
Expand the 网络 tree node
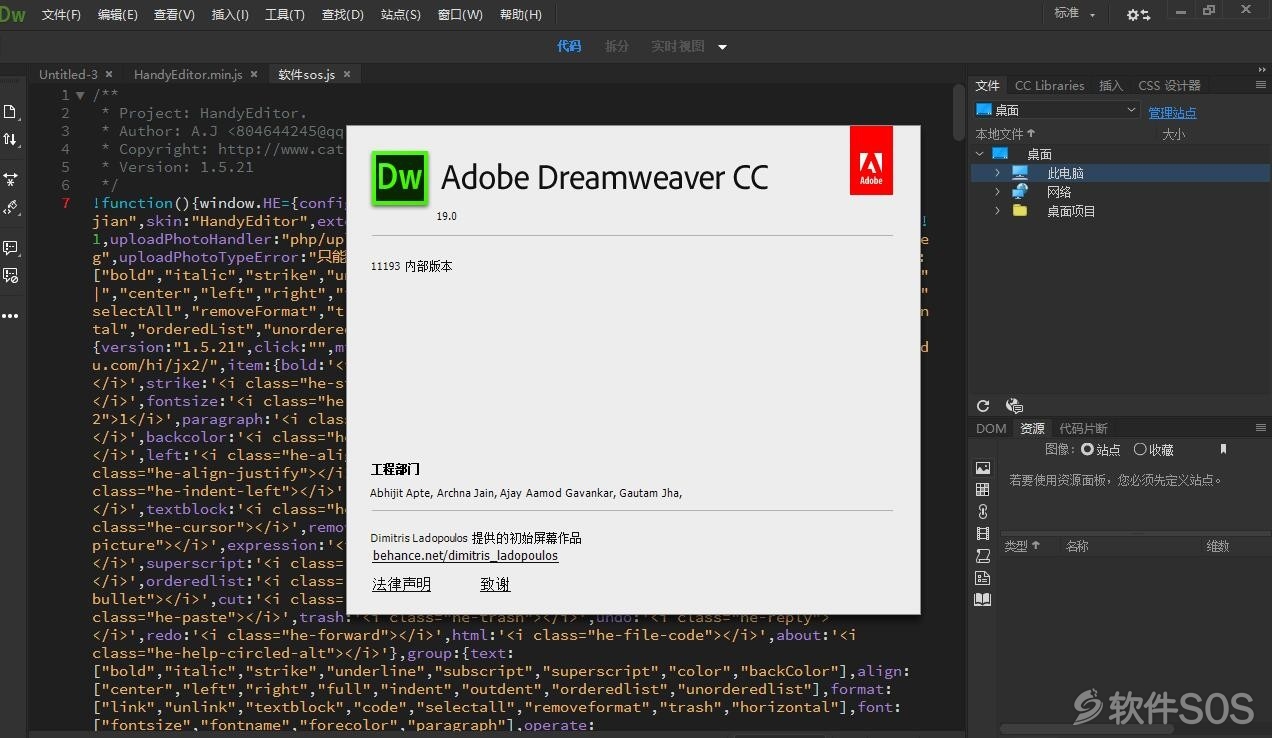tap(997, 192)
